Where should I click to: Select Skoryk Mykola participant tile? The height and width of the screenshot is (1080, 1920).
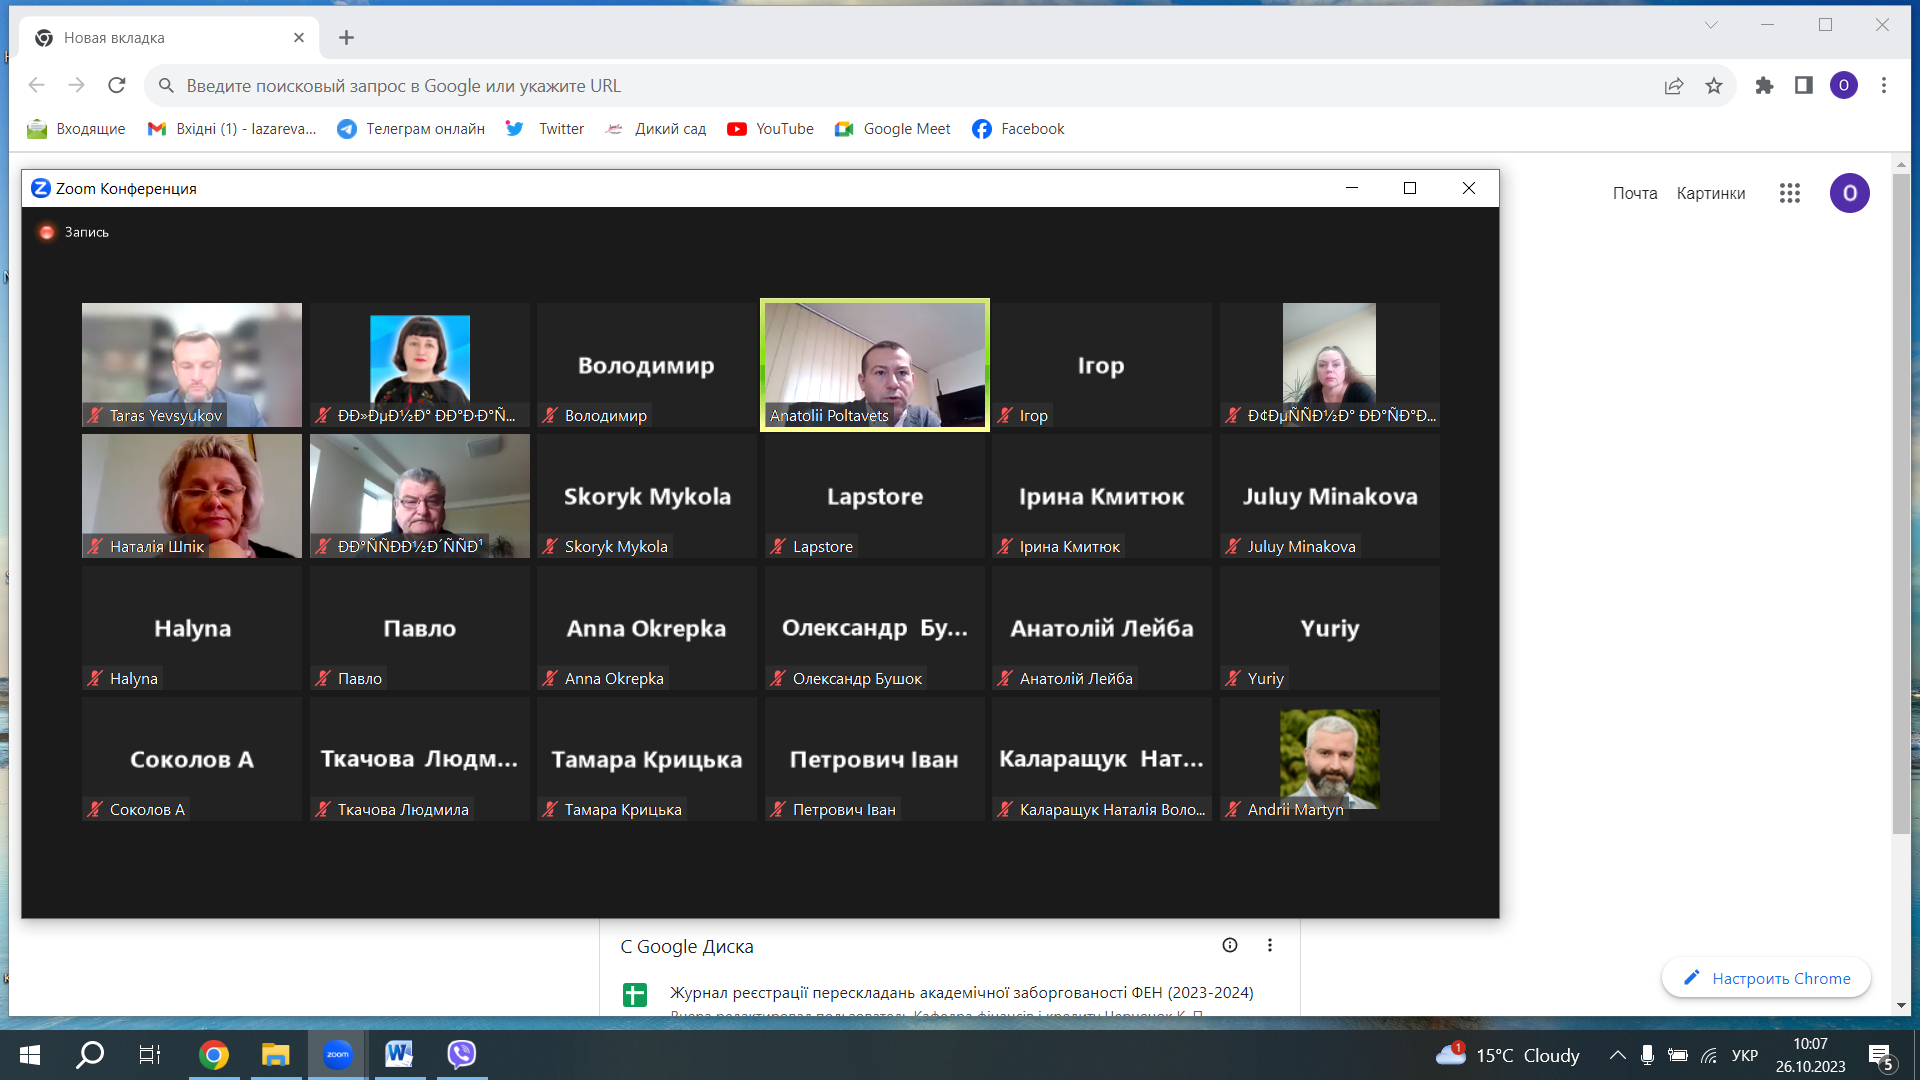[647, 496]
